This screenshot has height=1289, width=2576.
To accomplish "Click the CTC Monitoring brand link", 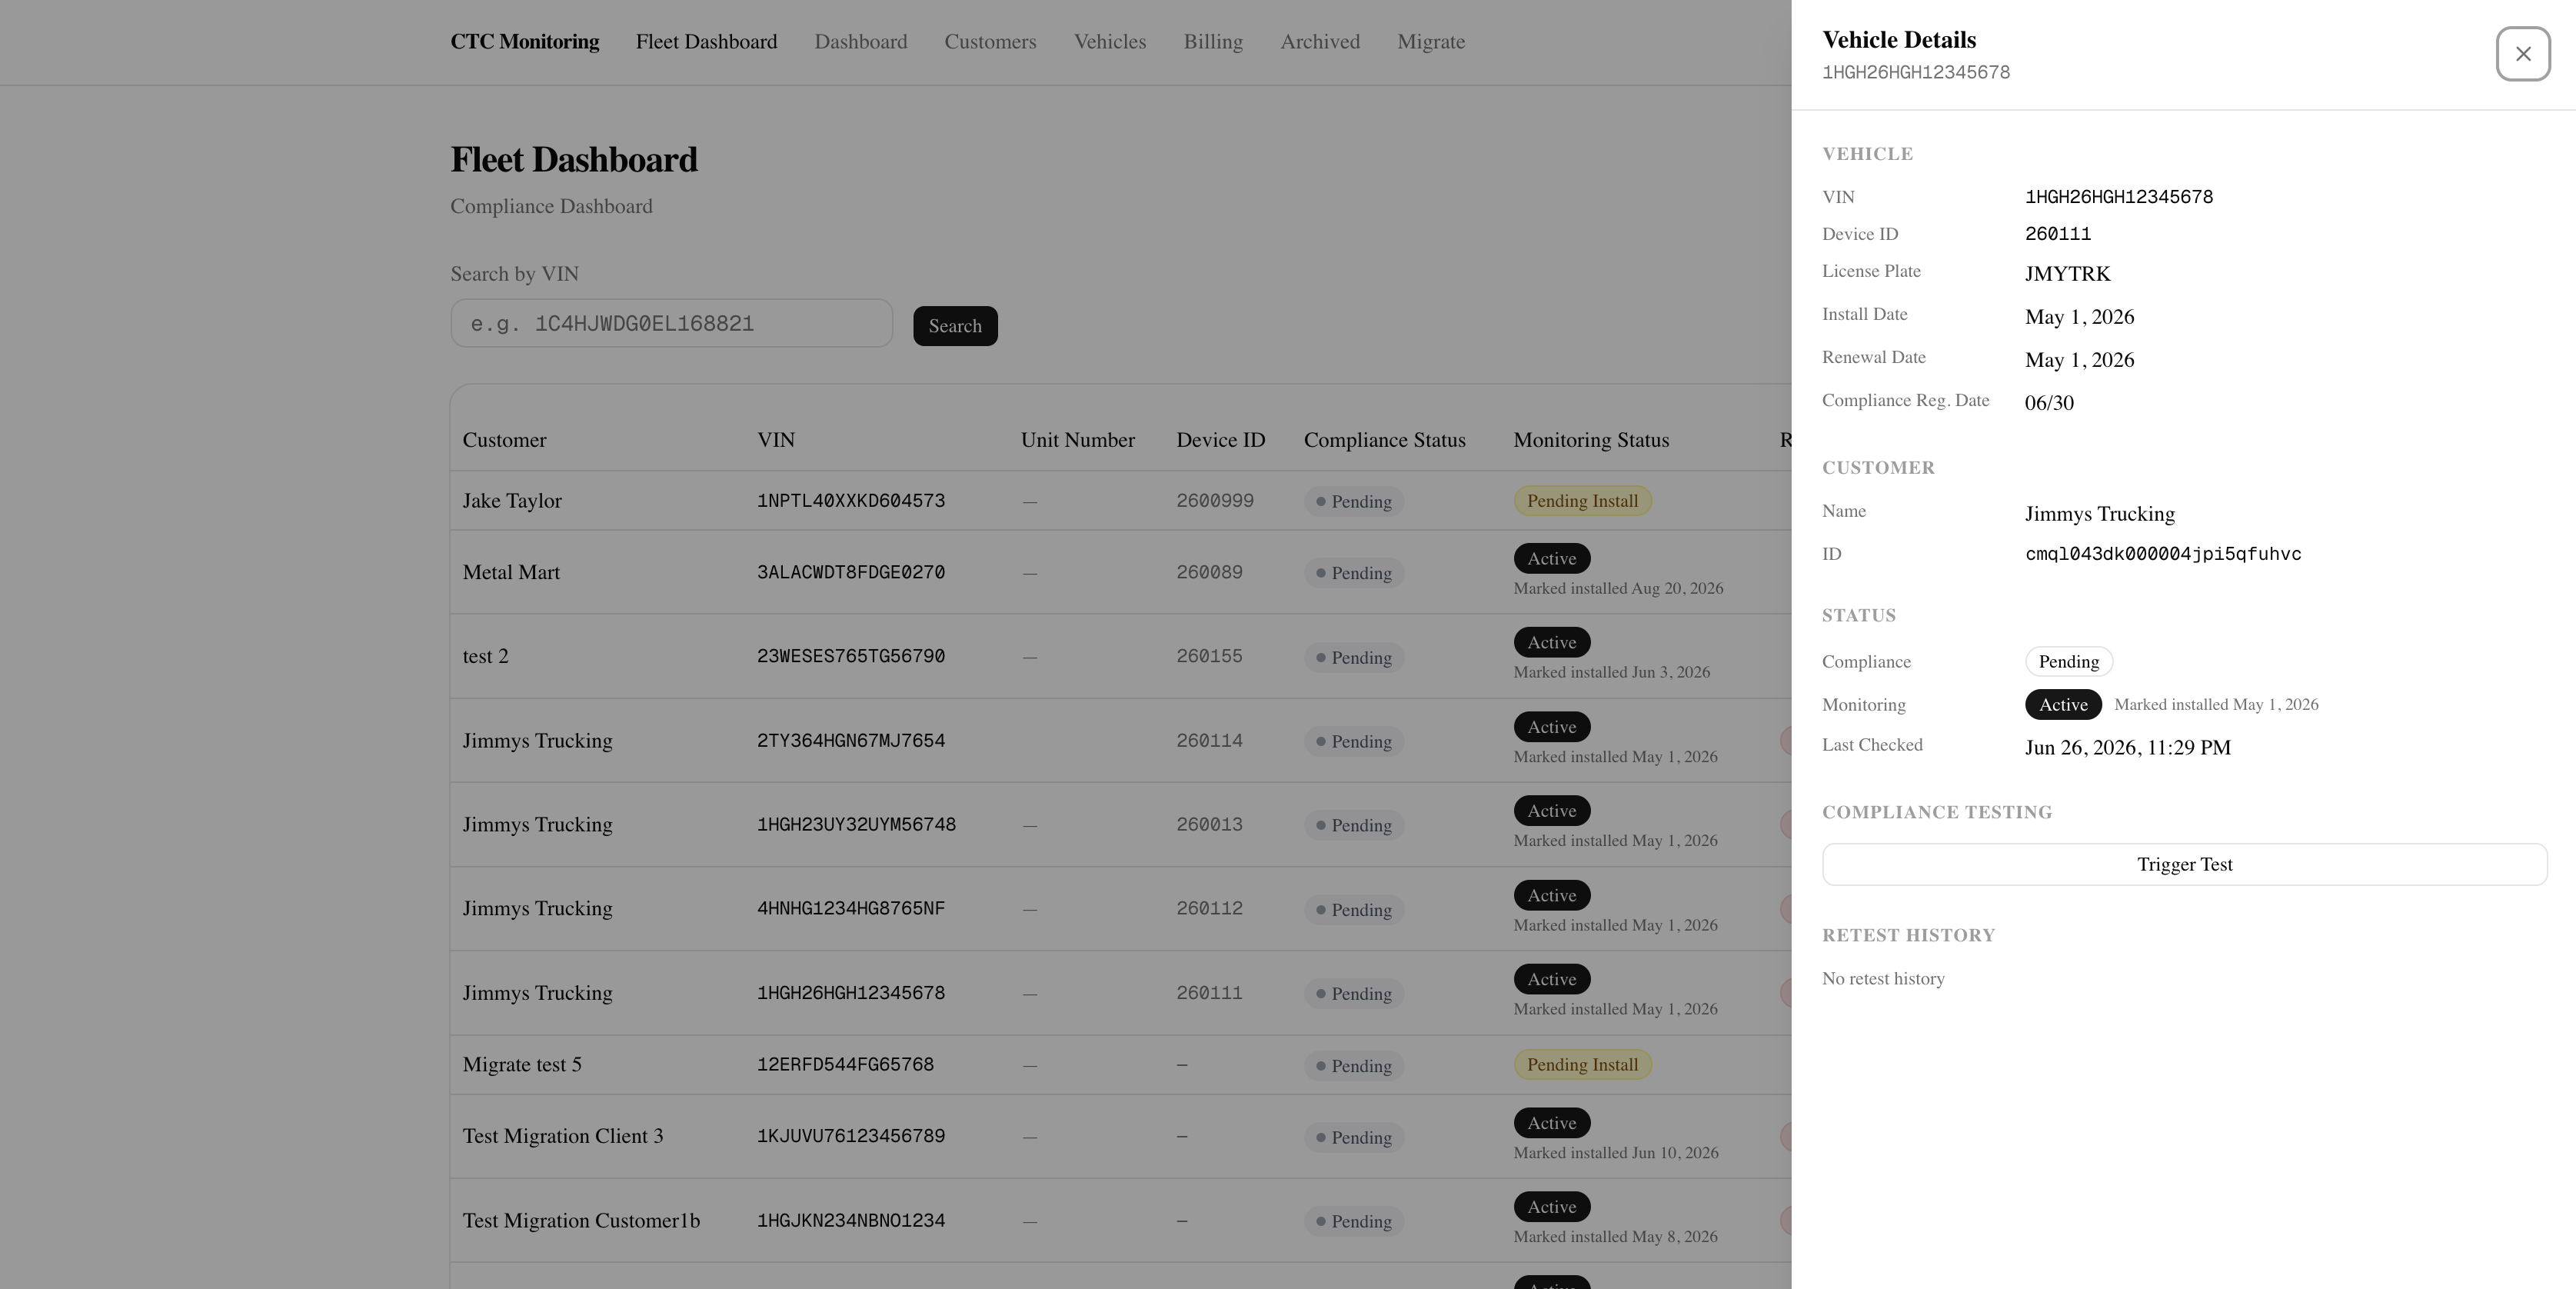I will tap(524, 42).
